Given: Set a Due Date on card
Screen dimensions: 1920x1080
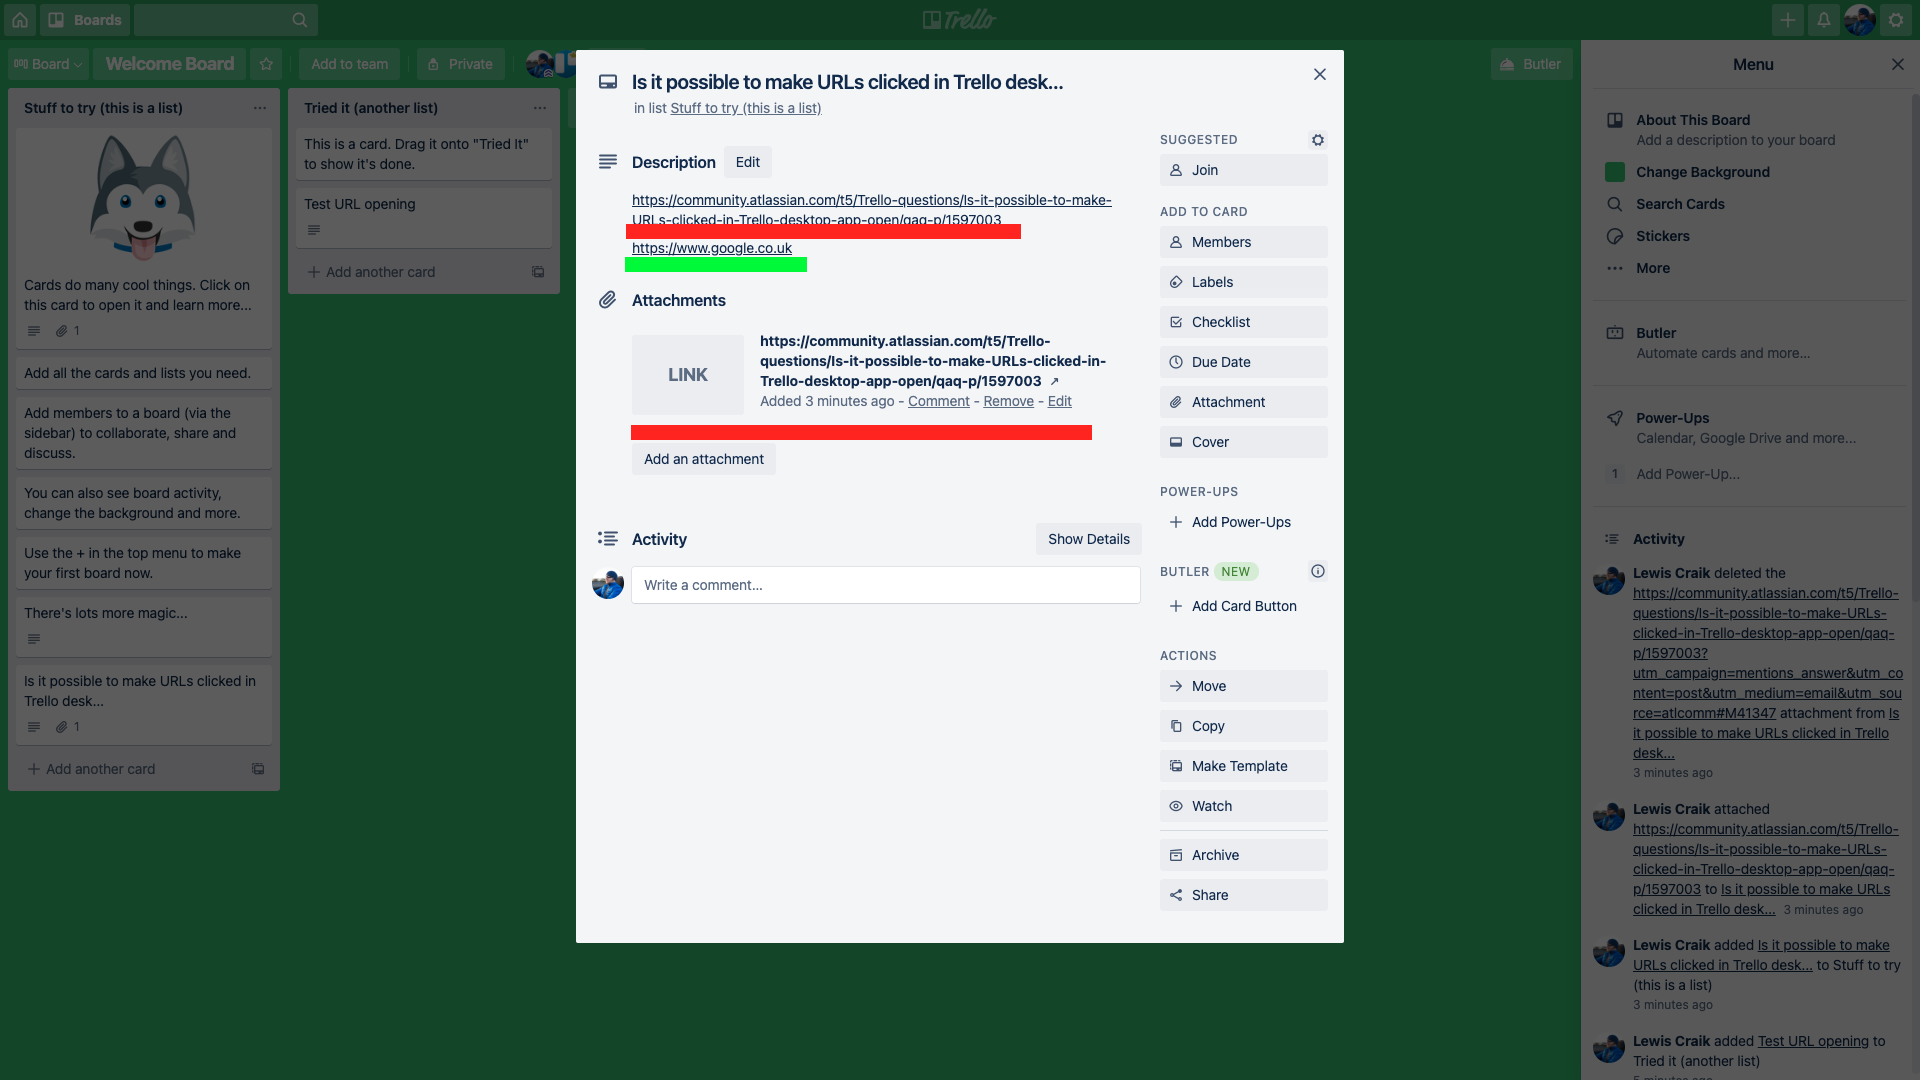Looking at the screenshot, I should coord(1244,362).
